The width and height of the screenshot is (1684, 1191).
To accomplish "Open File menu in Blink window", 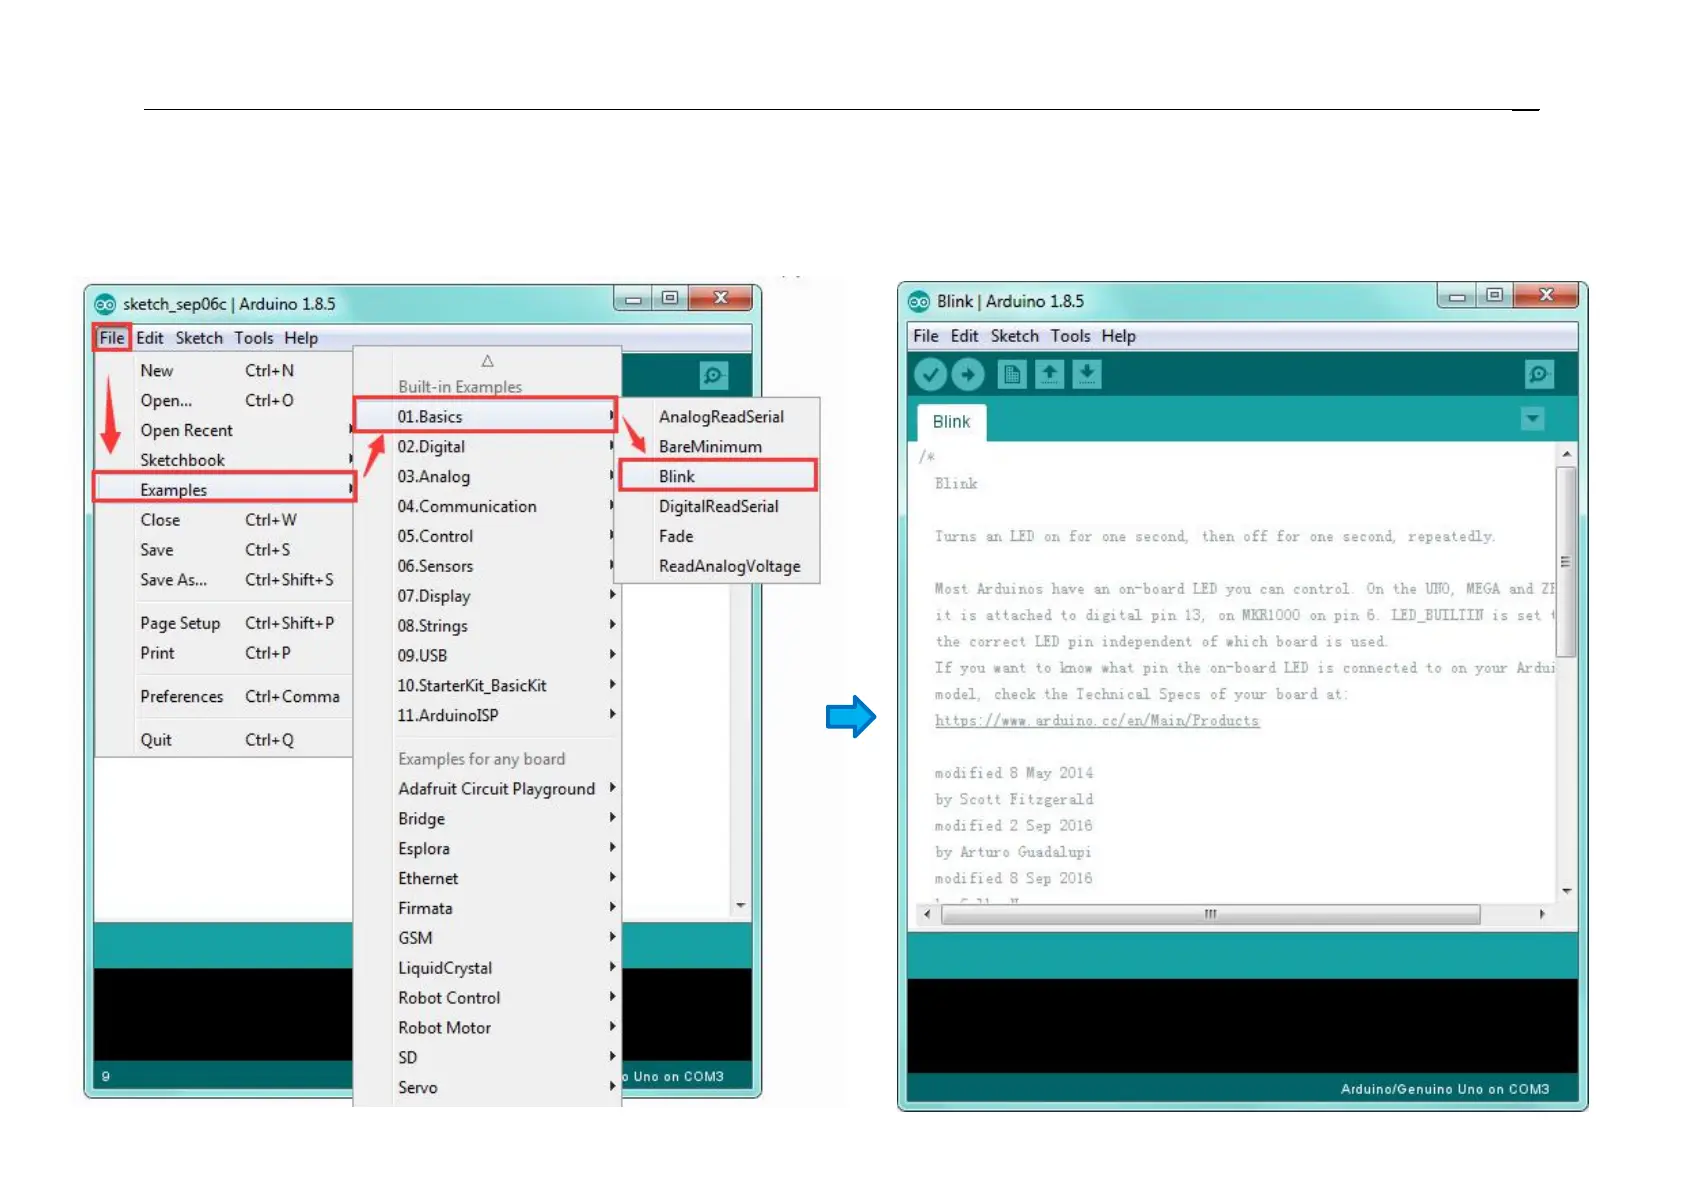I will click(926, 336).
